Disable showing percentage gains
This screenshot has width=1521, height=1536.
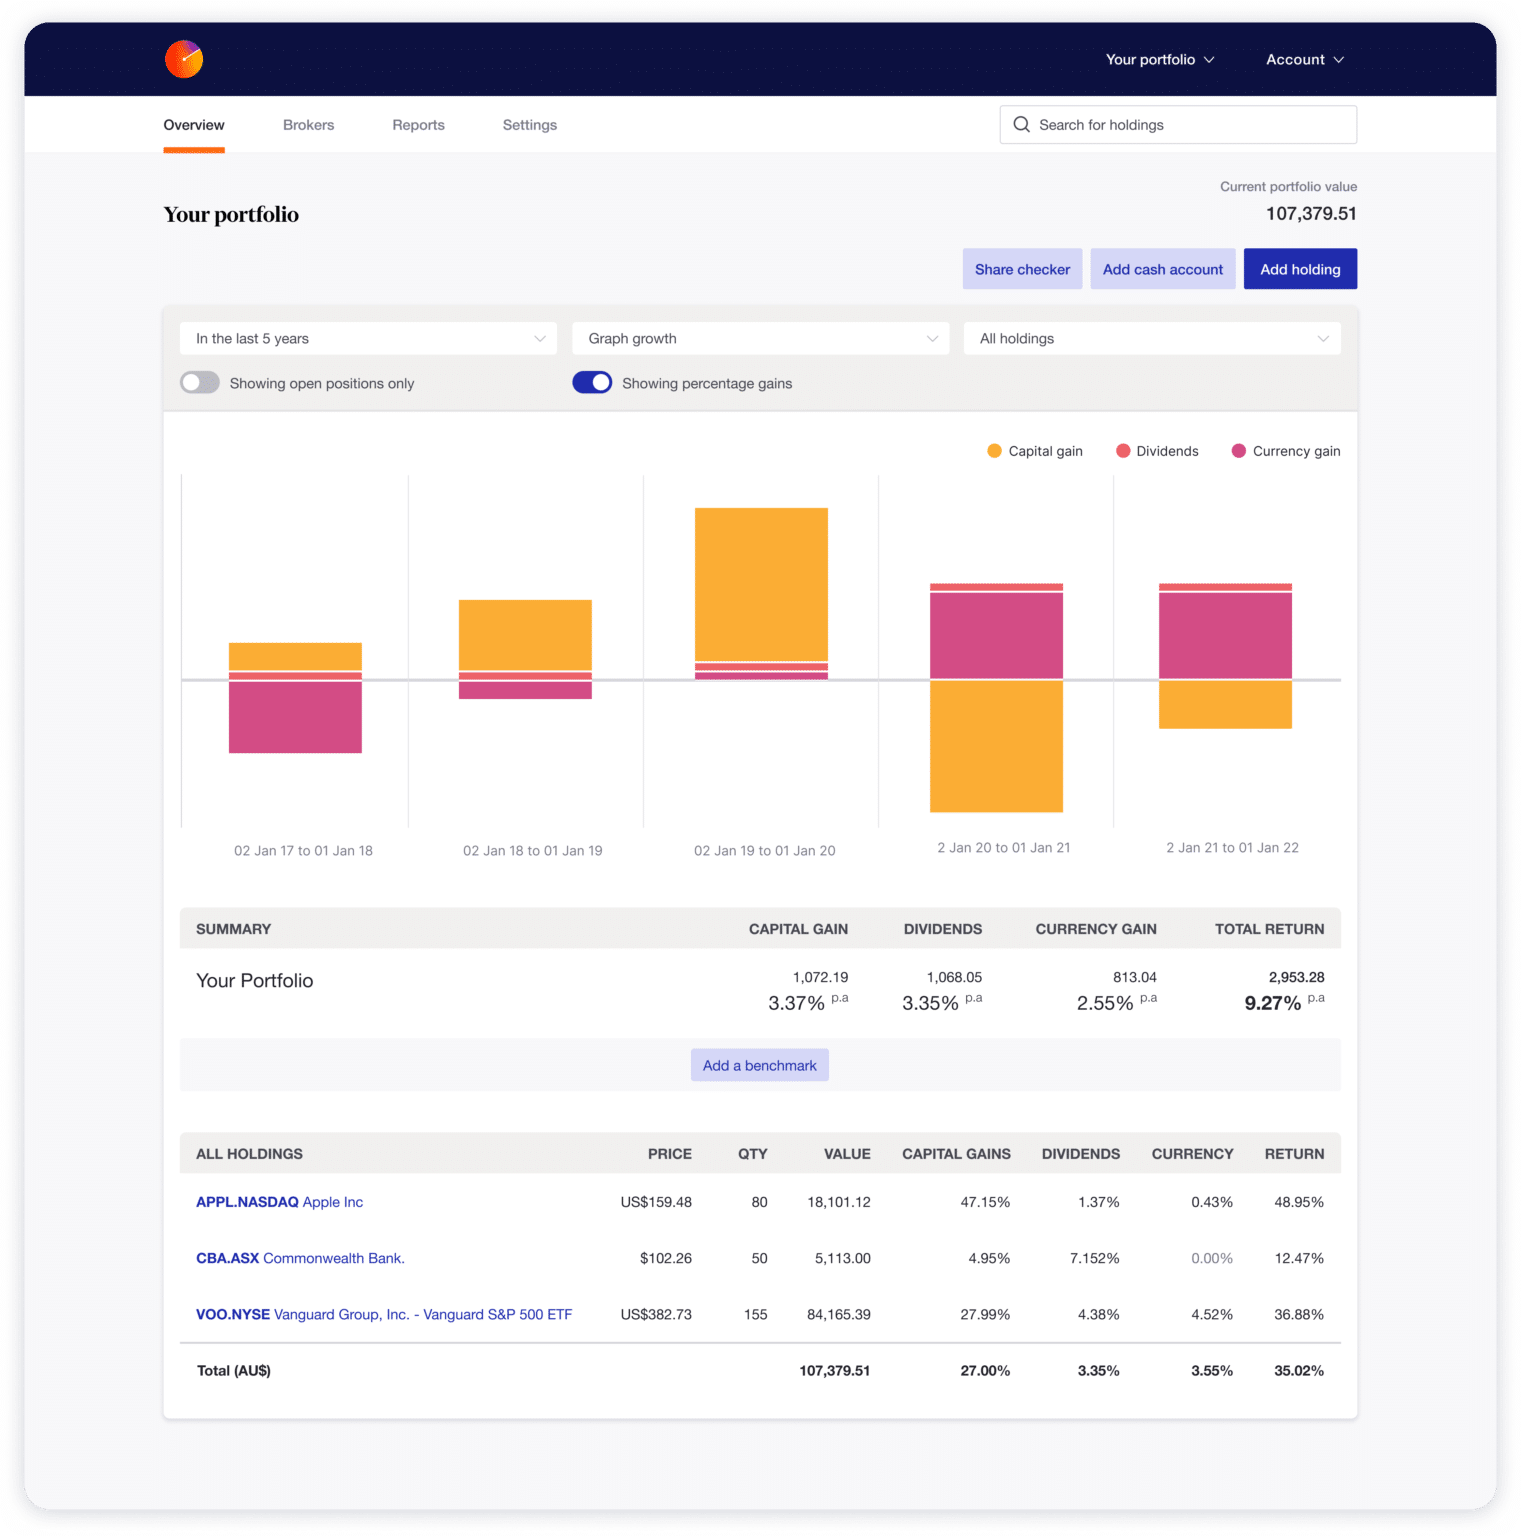pos(592,382)
